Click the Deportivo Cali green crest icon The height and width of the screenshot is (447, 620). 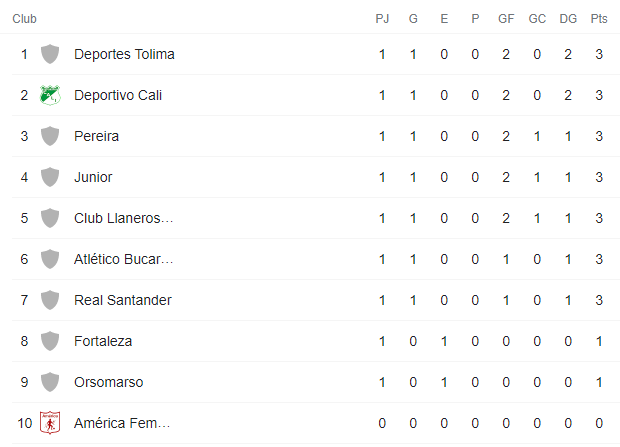click(50, 95)
